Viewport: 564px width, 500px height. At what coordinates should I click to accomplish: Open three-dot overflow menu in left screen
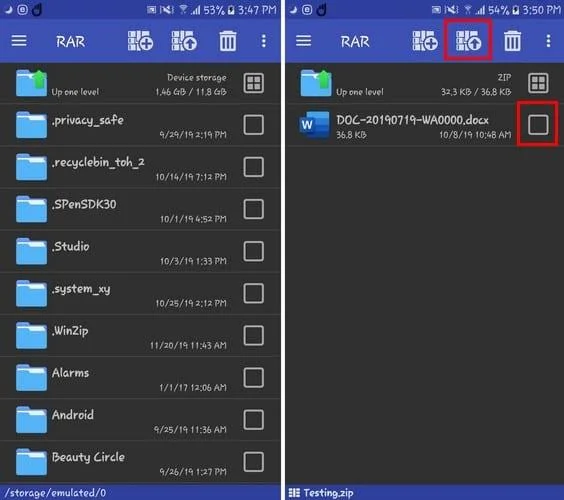click(264, 41)
